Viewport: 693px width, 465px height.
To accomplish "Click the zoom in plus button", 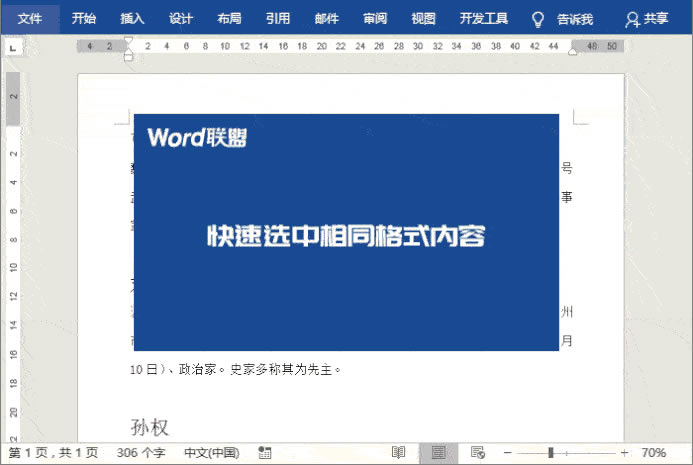I will 624,453.
